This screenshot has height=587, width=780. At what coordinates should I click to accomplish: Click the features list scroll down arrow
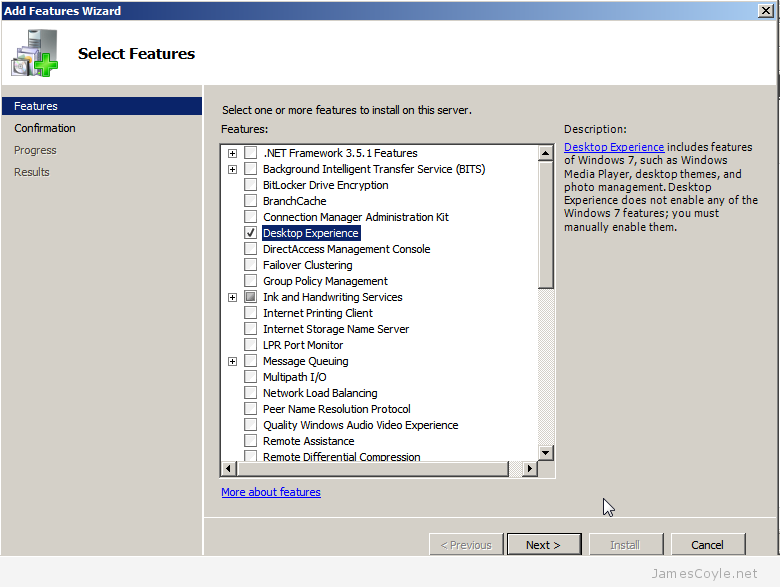546,453
